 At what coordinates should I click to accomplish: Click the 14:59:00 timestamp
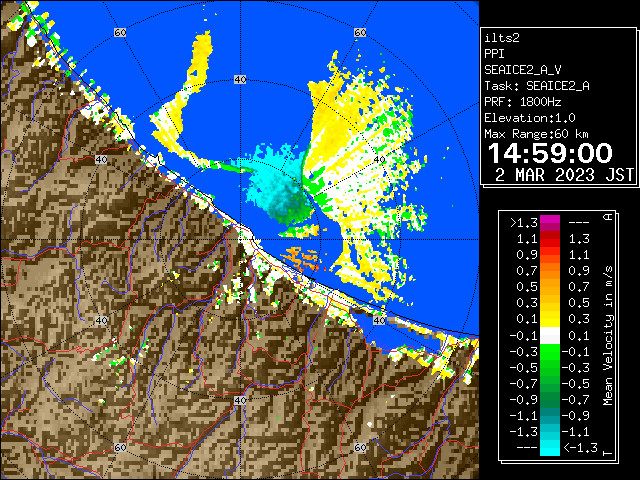[550, 153]
